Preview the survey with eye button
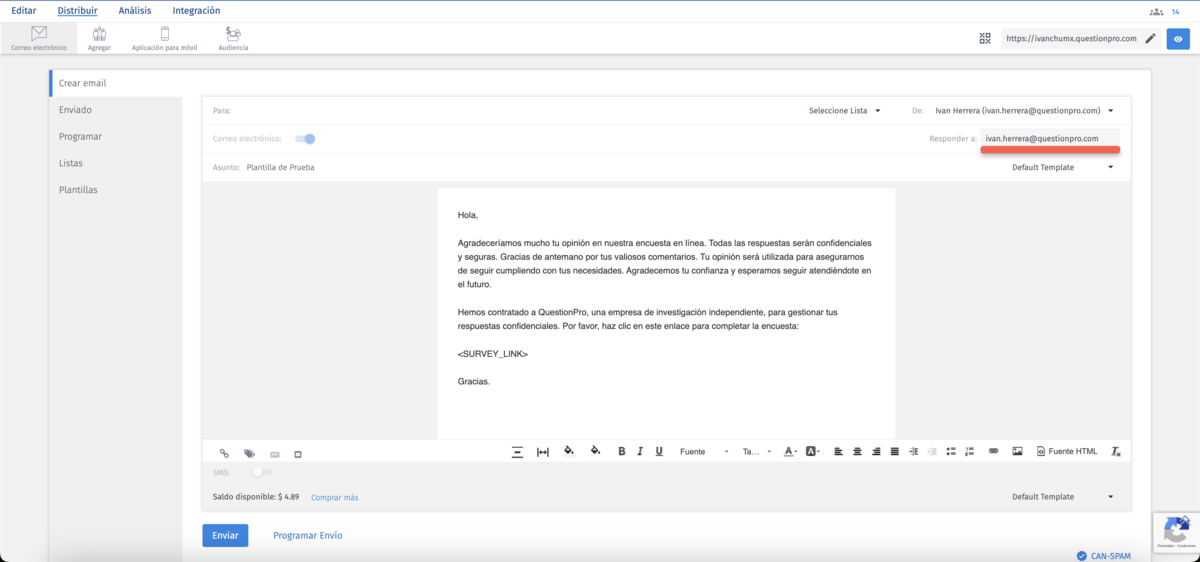Viewport: 1200px width, 562px height. point(1178,38)
